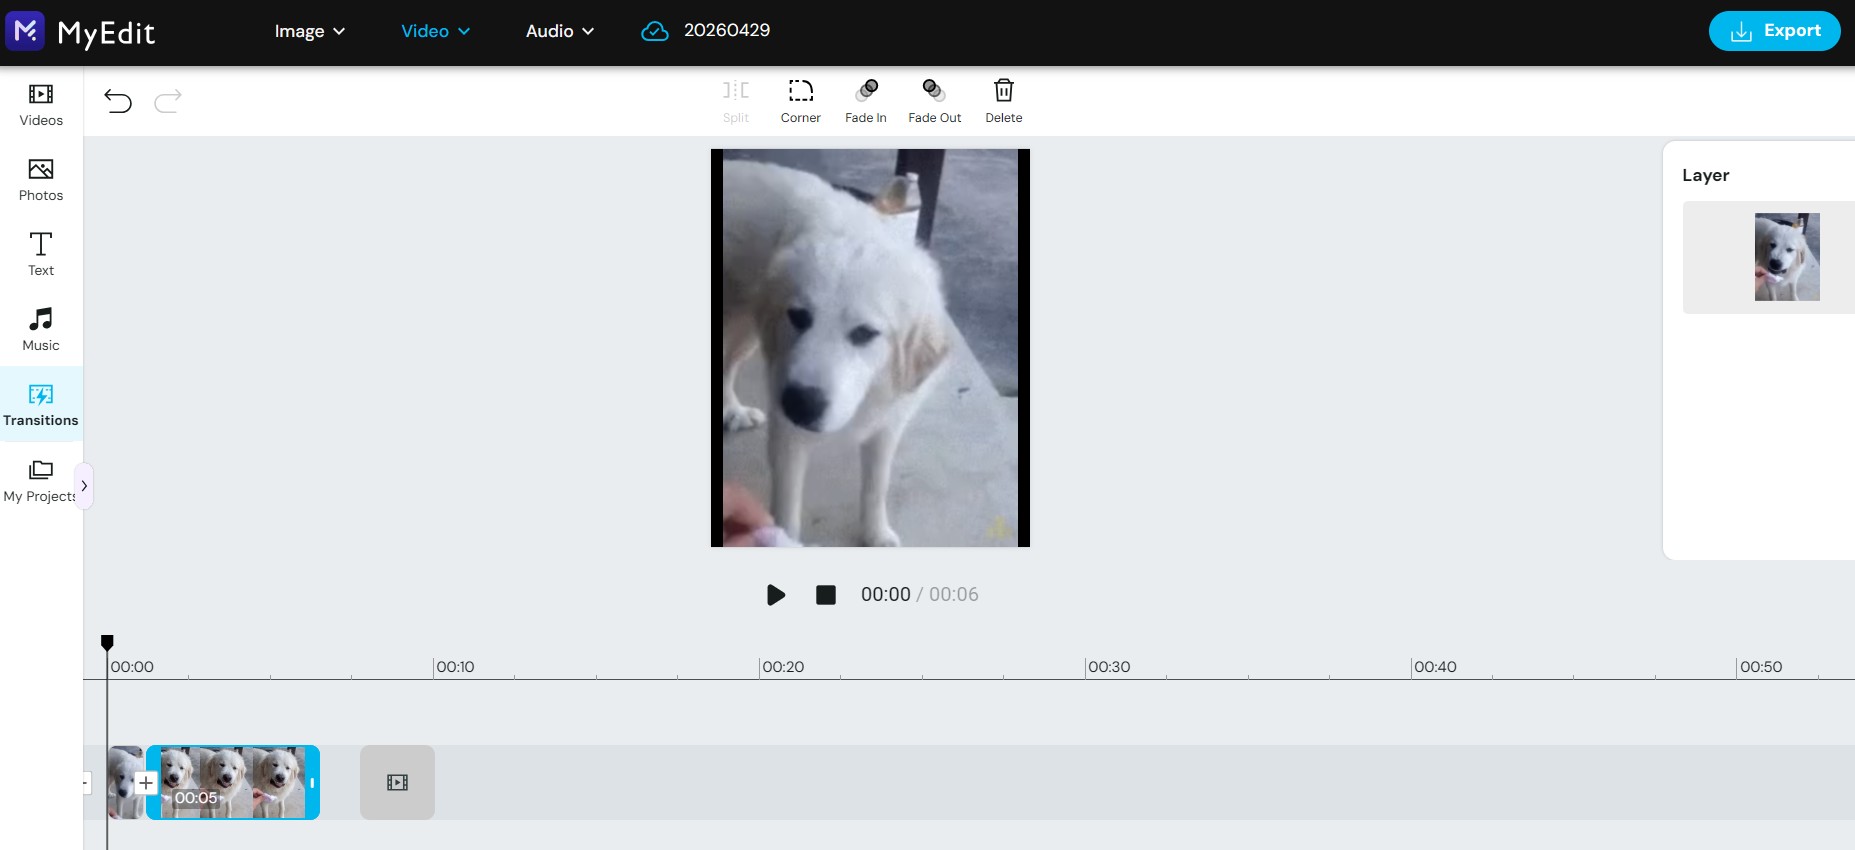The image size is (1855, 850).
Task: Delete the selected clip
Action: tap(1004, 102)
